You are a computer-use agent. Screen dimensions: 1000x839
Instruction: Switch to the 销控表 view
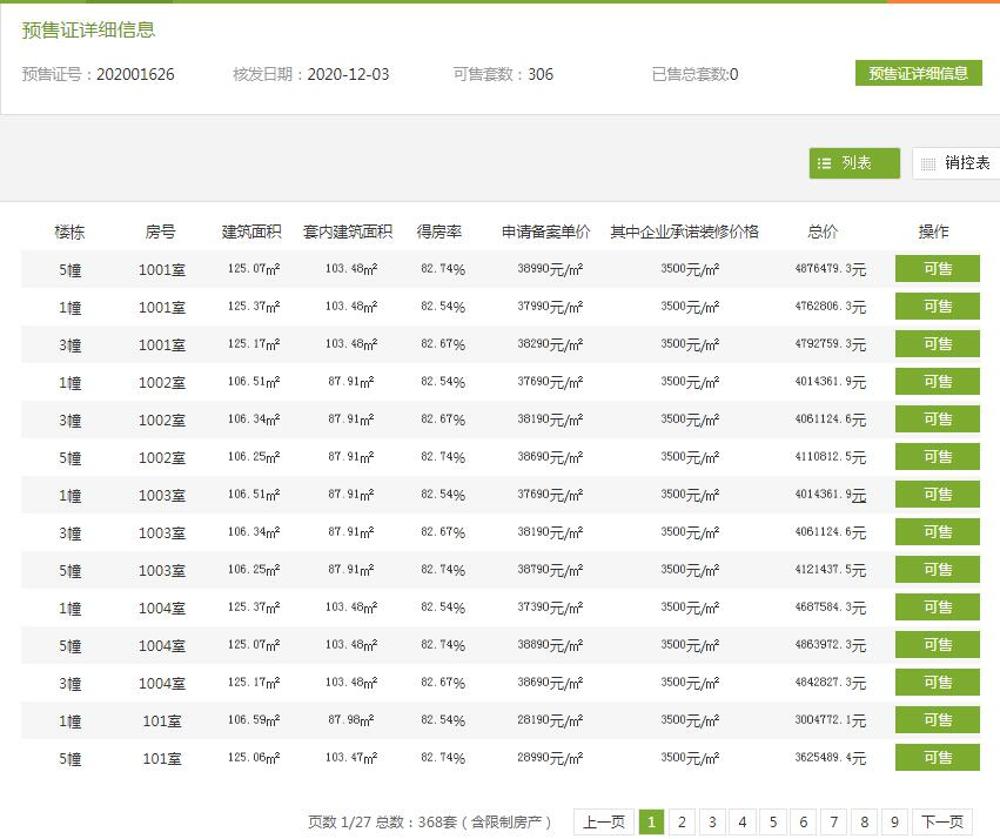(x=956, y=163)
